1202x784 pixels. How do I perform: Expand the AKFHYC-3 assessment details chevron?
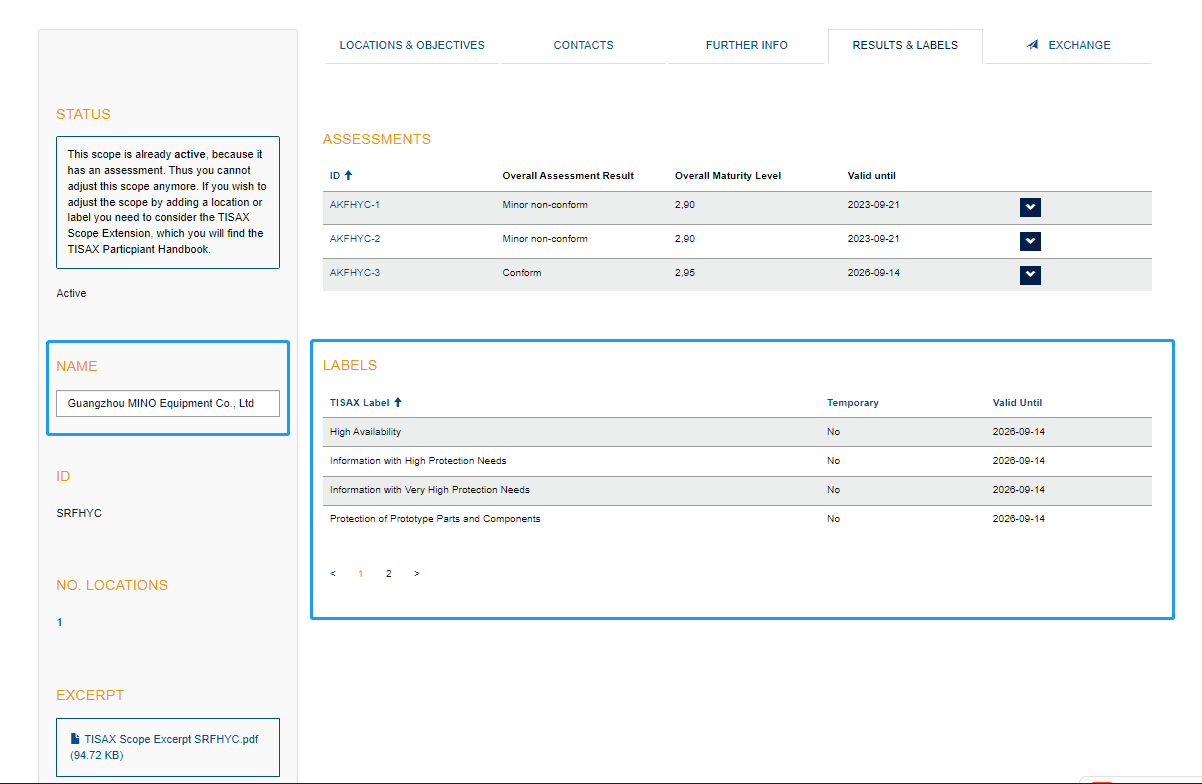[x=1030, y=275]
